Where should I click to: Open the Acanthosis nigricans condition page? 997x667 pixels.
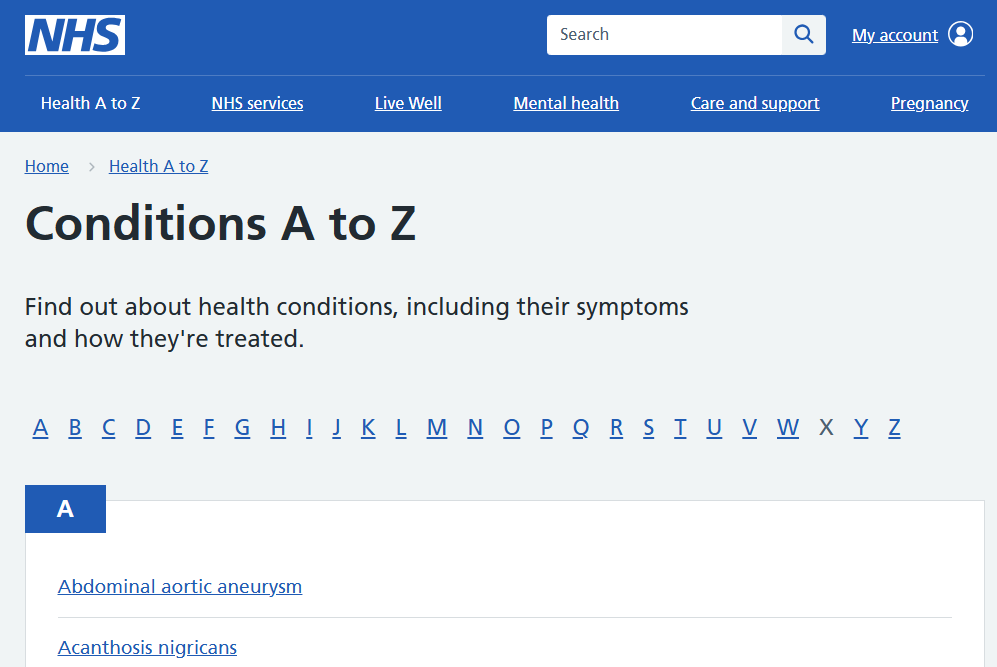(x=147, y=647)
